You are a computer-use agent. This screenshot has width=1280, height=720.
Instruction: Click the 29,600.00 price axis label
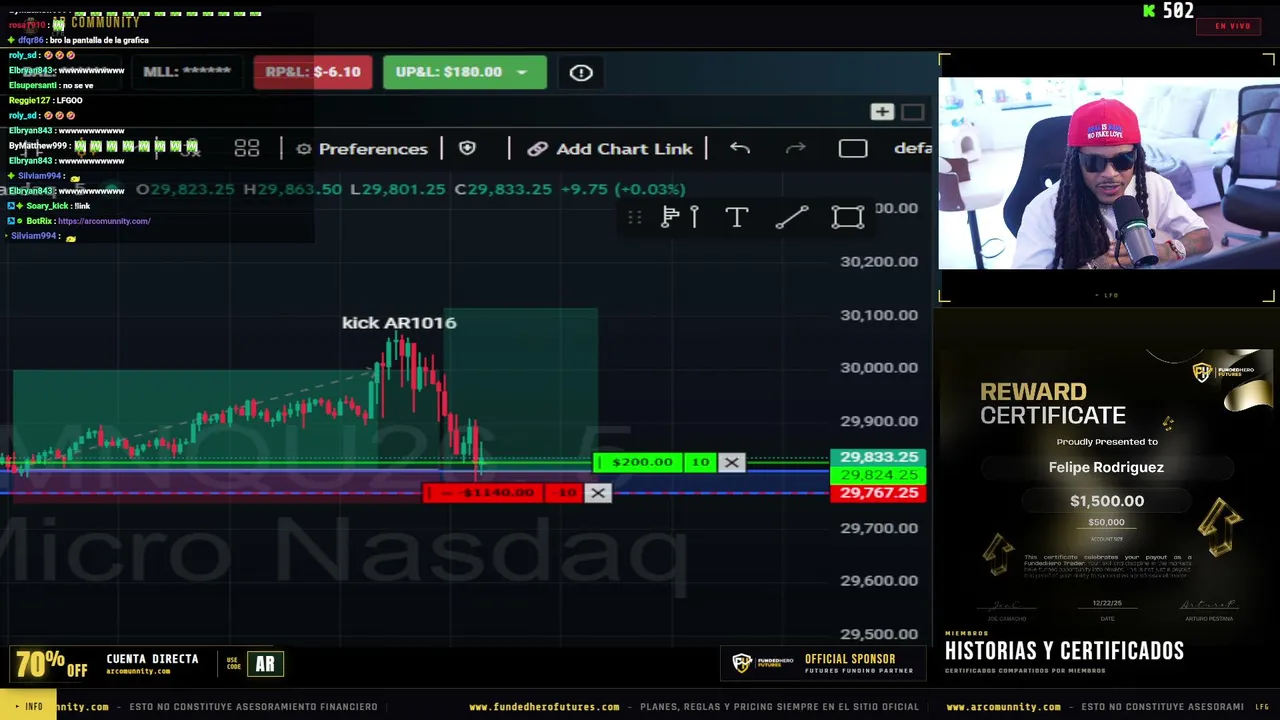(x=879, y=580)
